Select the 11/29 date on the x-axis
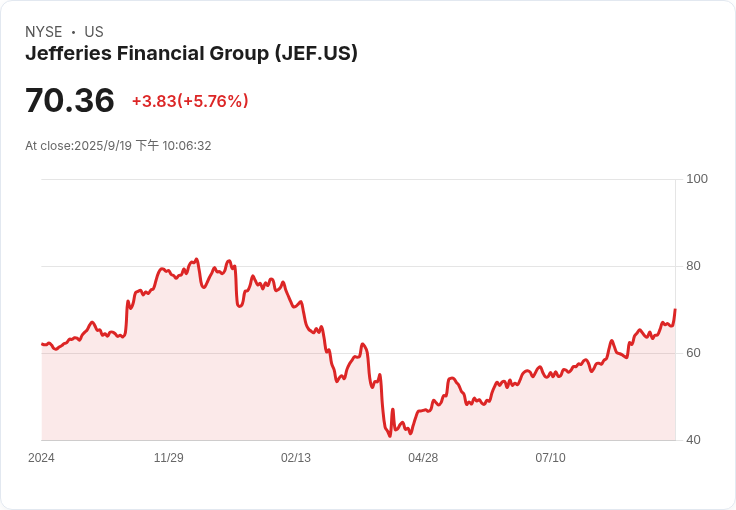Screen dimensions: 736x510 pos(168,458)
